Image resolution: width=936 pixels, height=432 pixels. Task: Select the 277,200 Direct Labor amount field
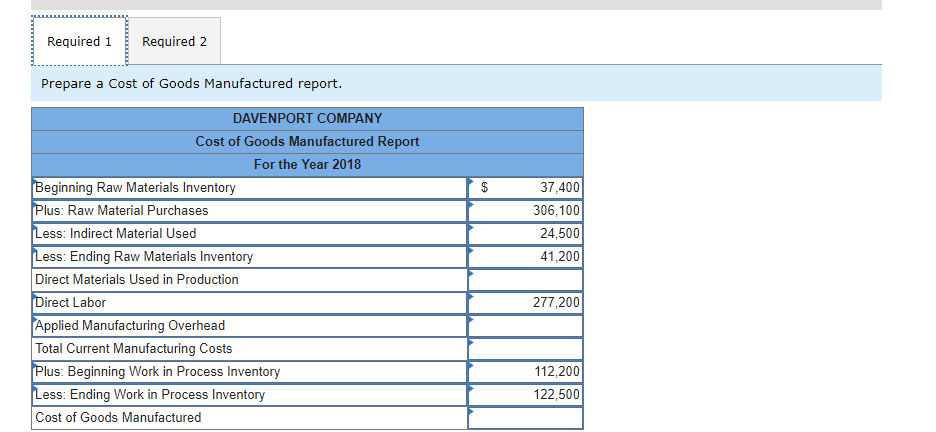point(525,303)
